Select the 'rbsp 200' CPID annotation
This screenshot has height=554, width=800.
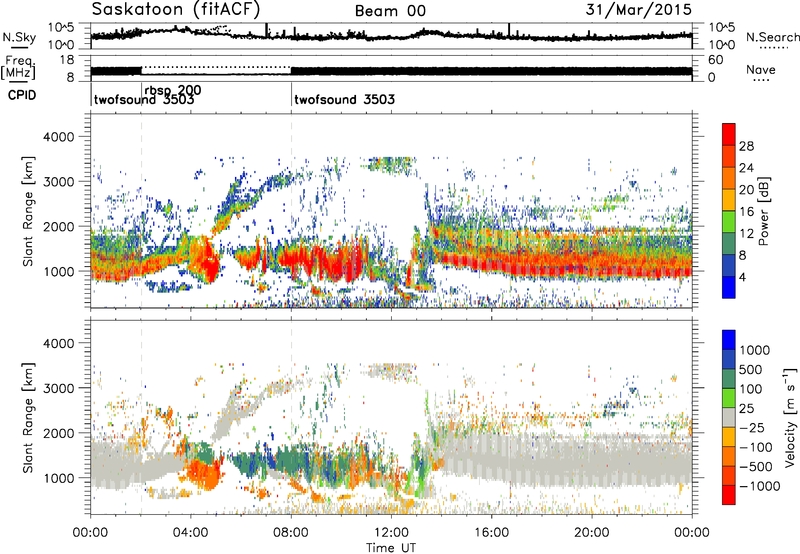[173, 90]
